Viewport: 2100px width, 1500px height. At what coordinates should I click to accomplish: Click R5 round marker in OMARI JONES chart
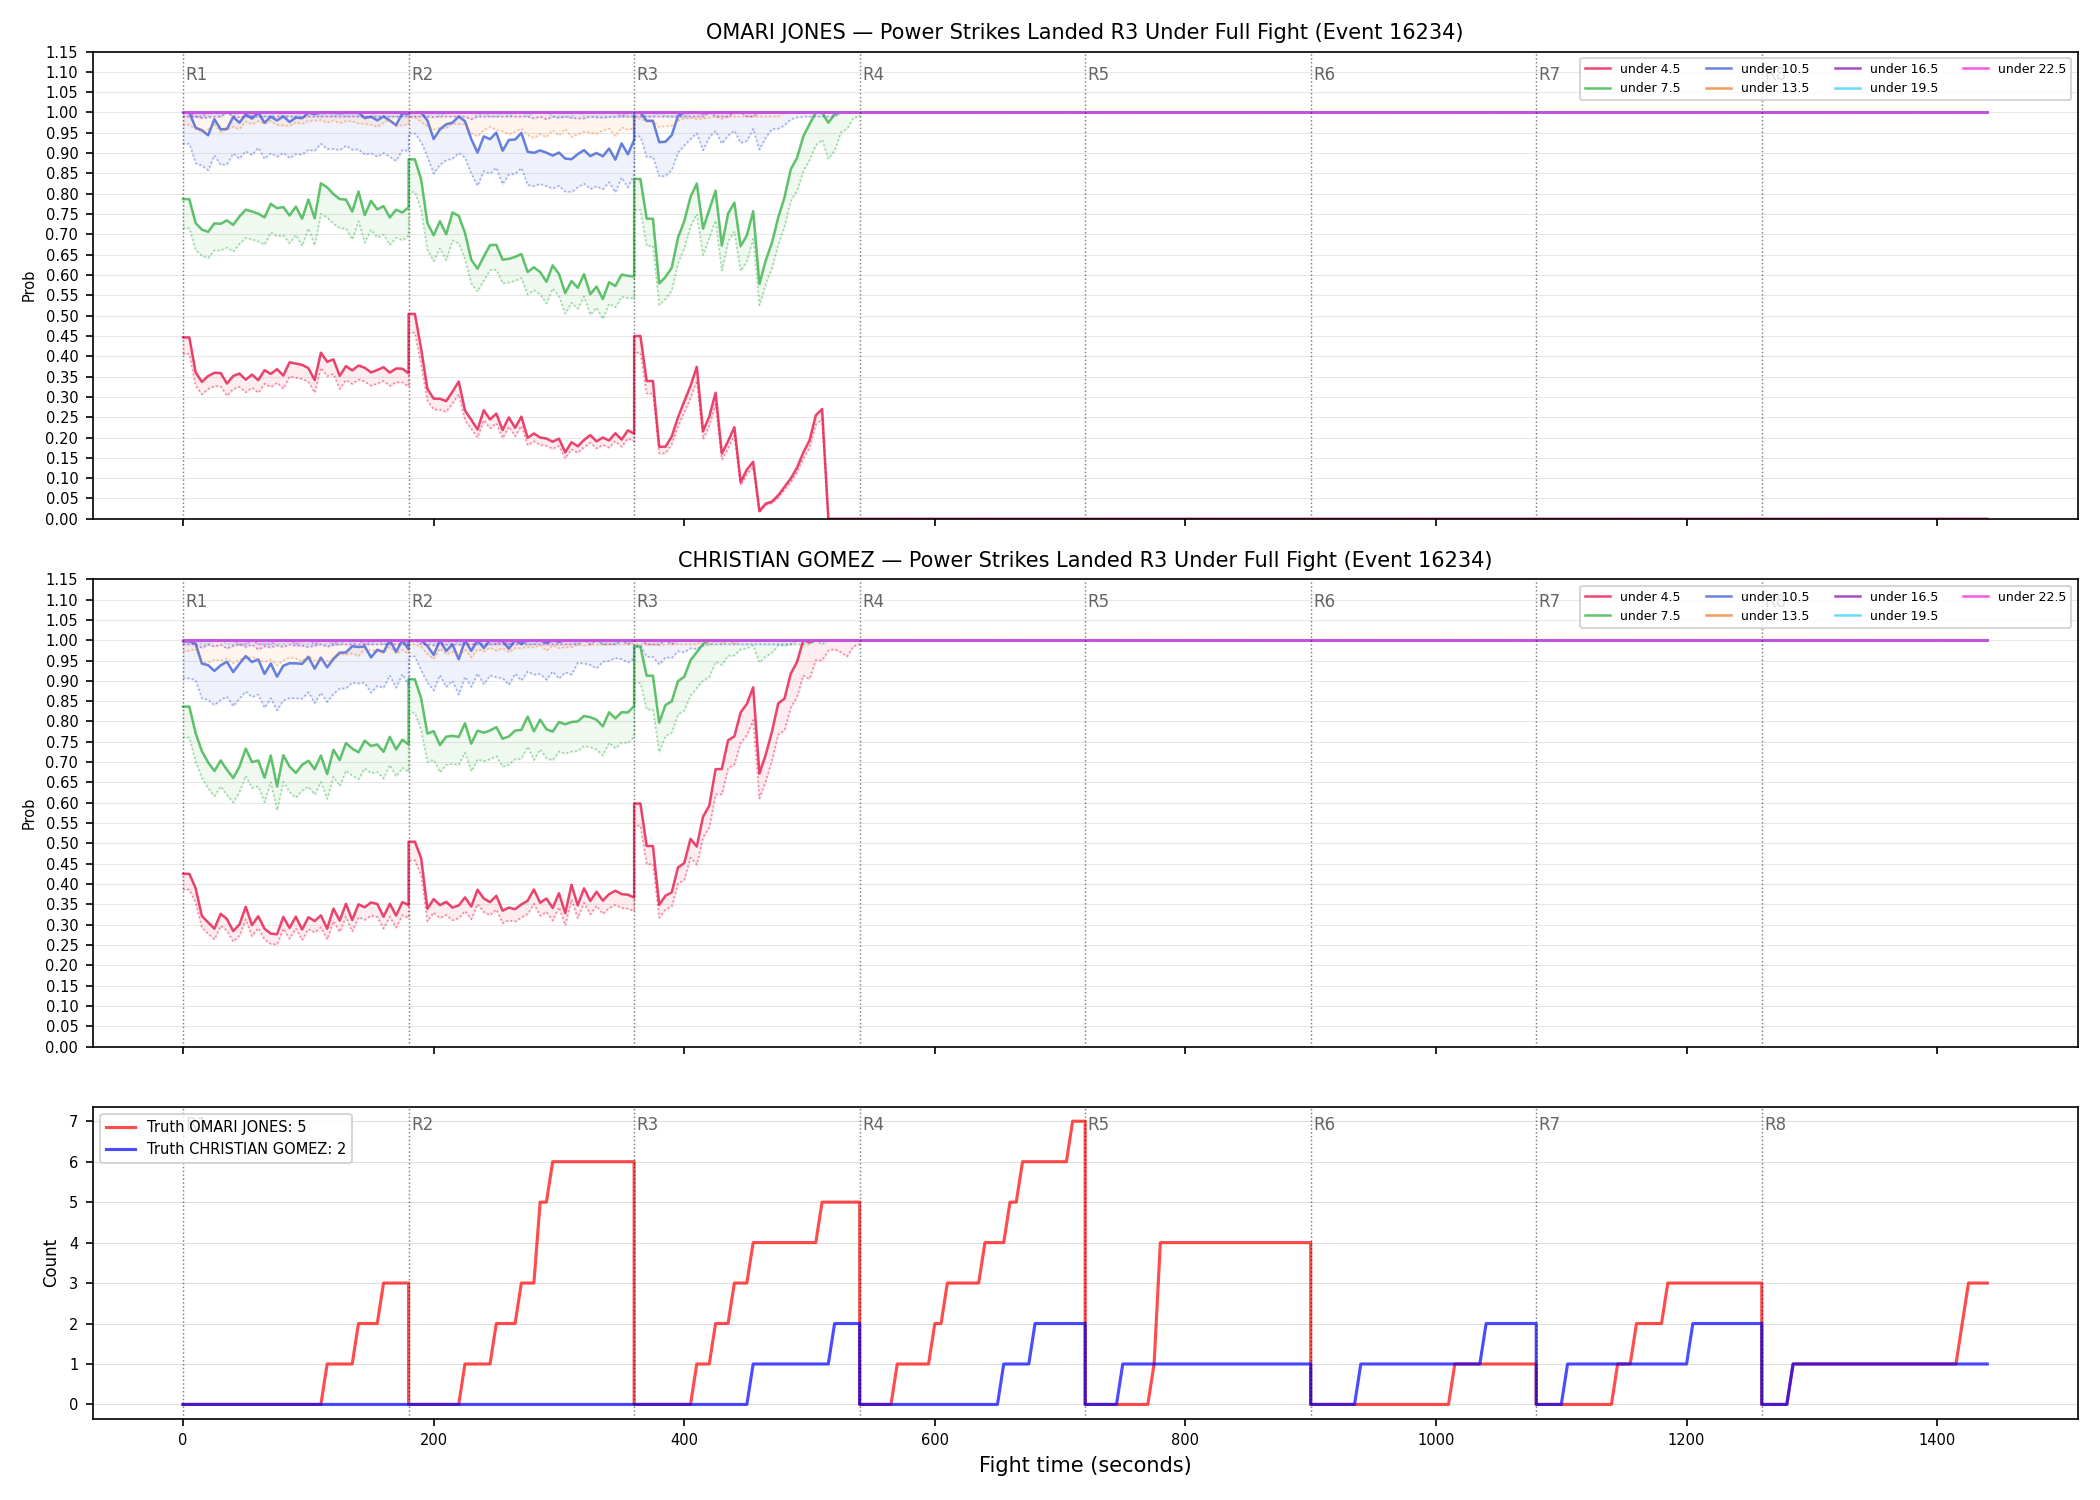point(1098,74)
